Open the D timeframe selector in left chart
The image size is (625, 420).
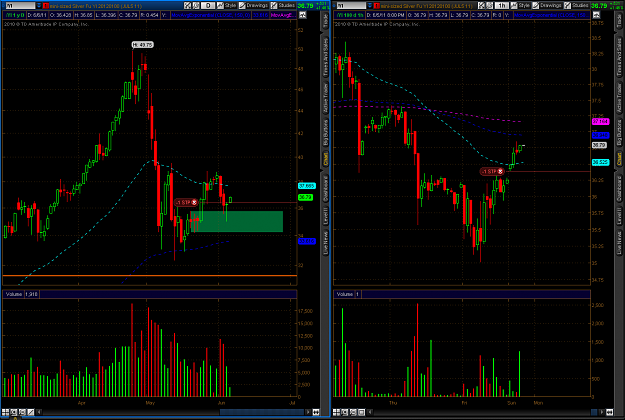coord(208,6)
